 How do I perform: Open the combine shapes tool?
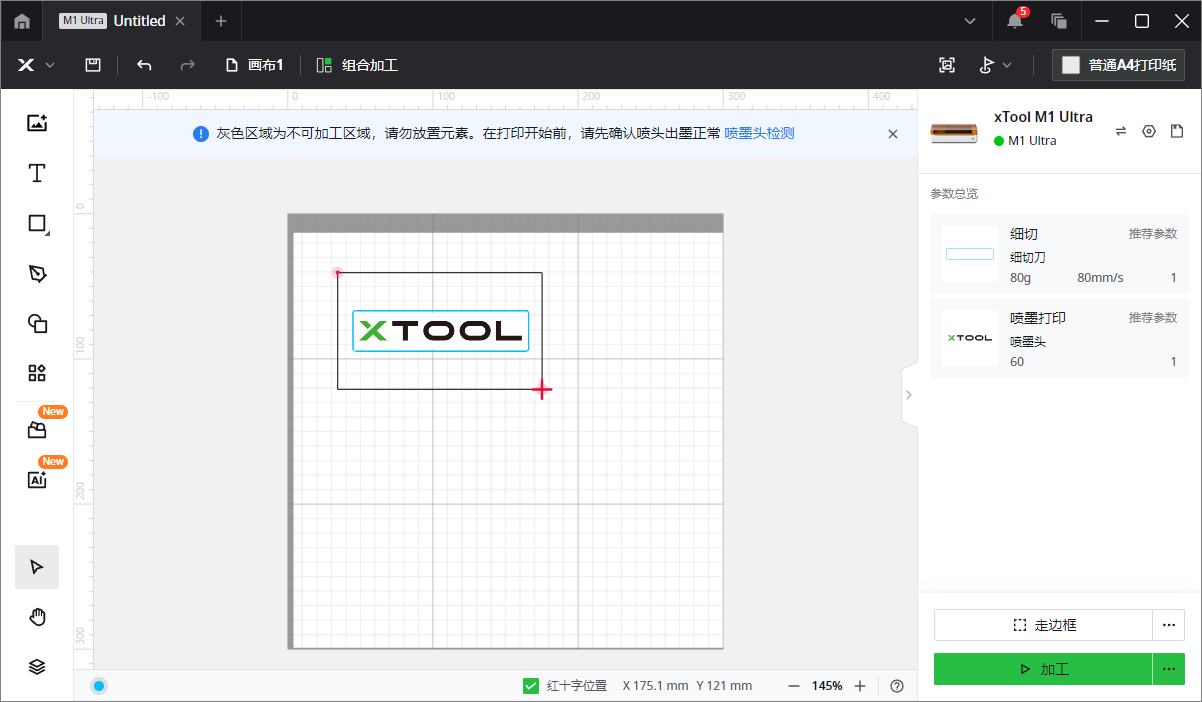(37, 323)
